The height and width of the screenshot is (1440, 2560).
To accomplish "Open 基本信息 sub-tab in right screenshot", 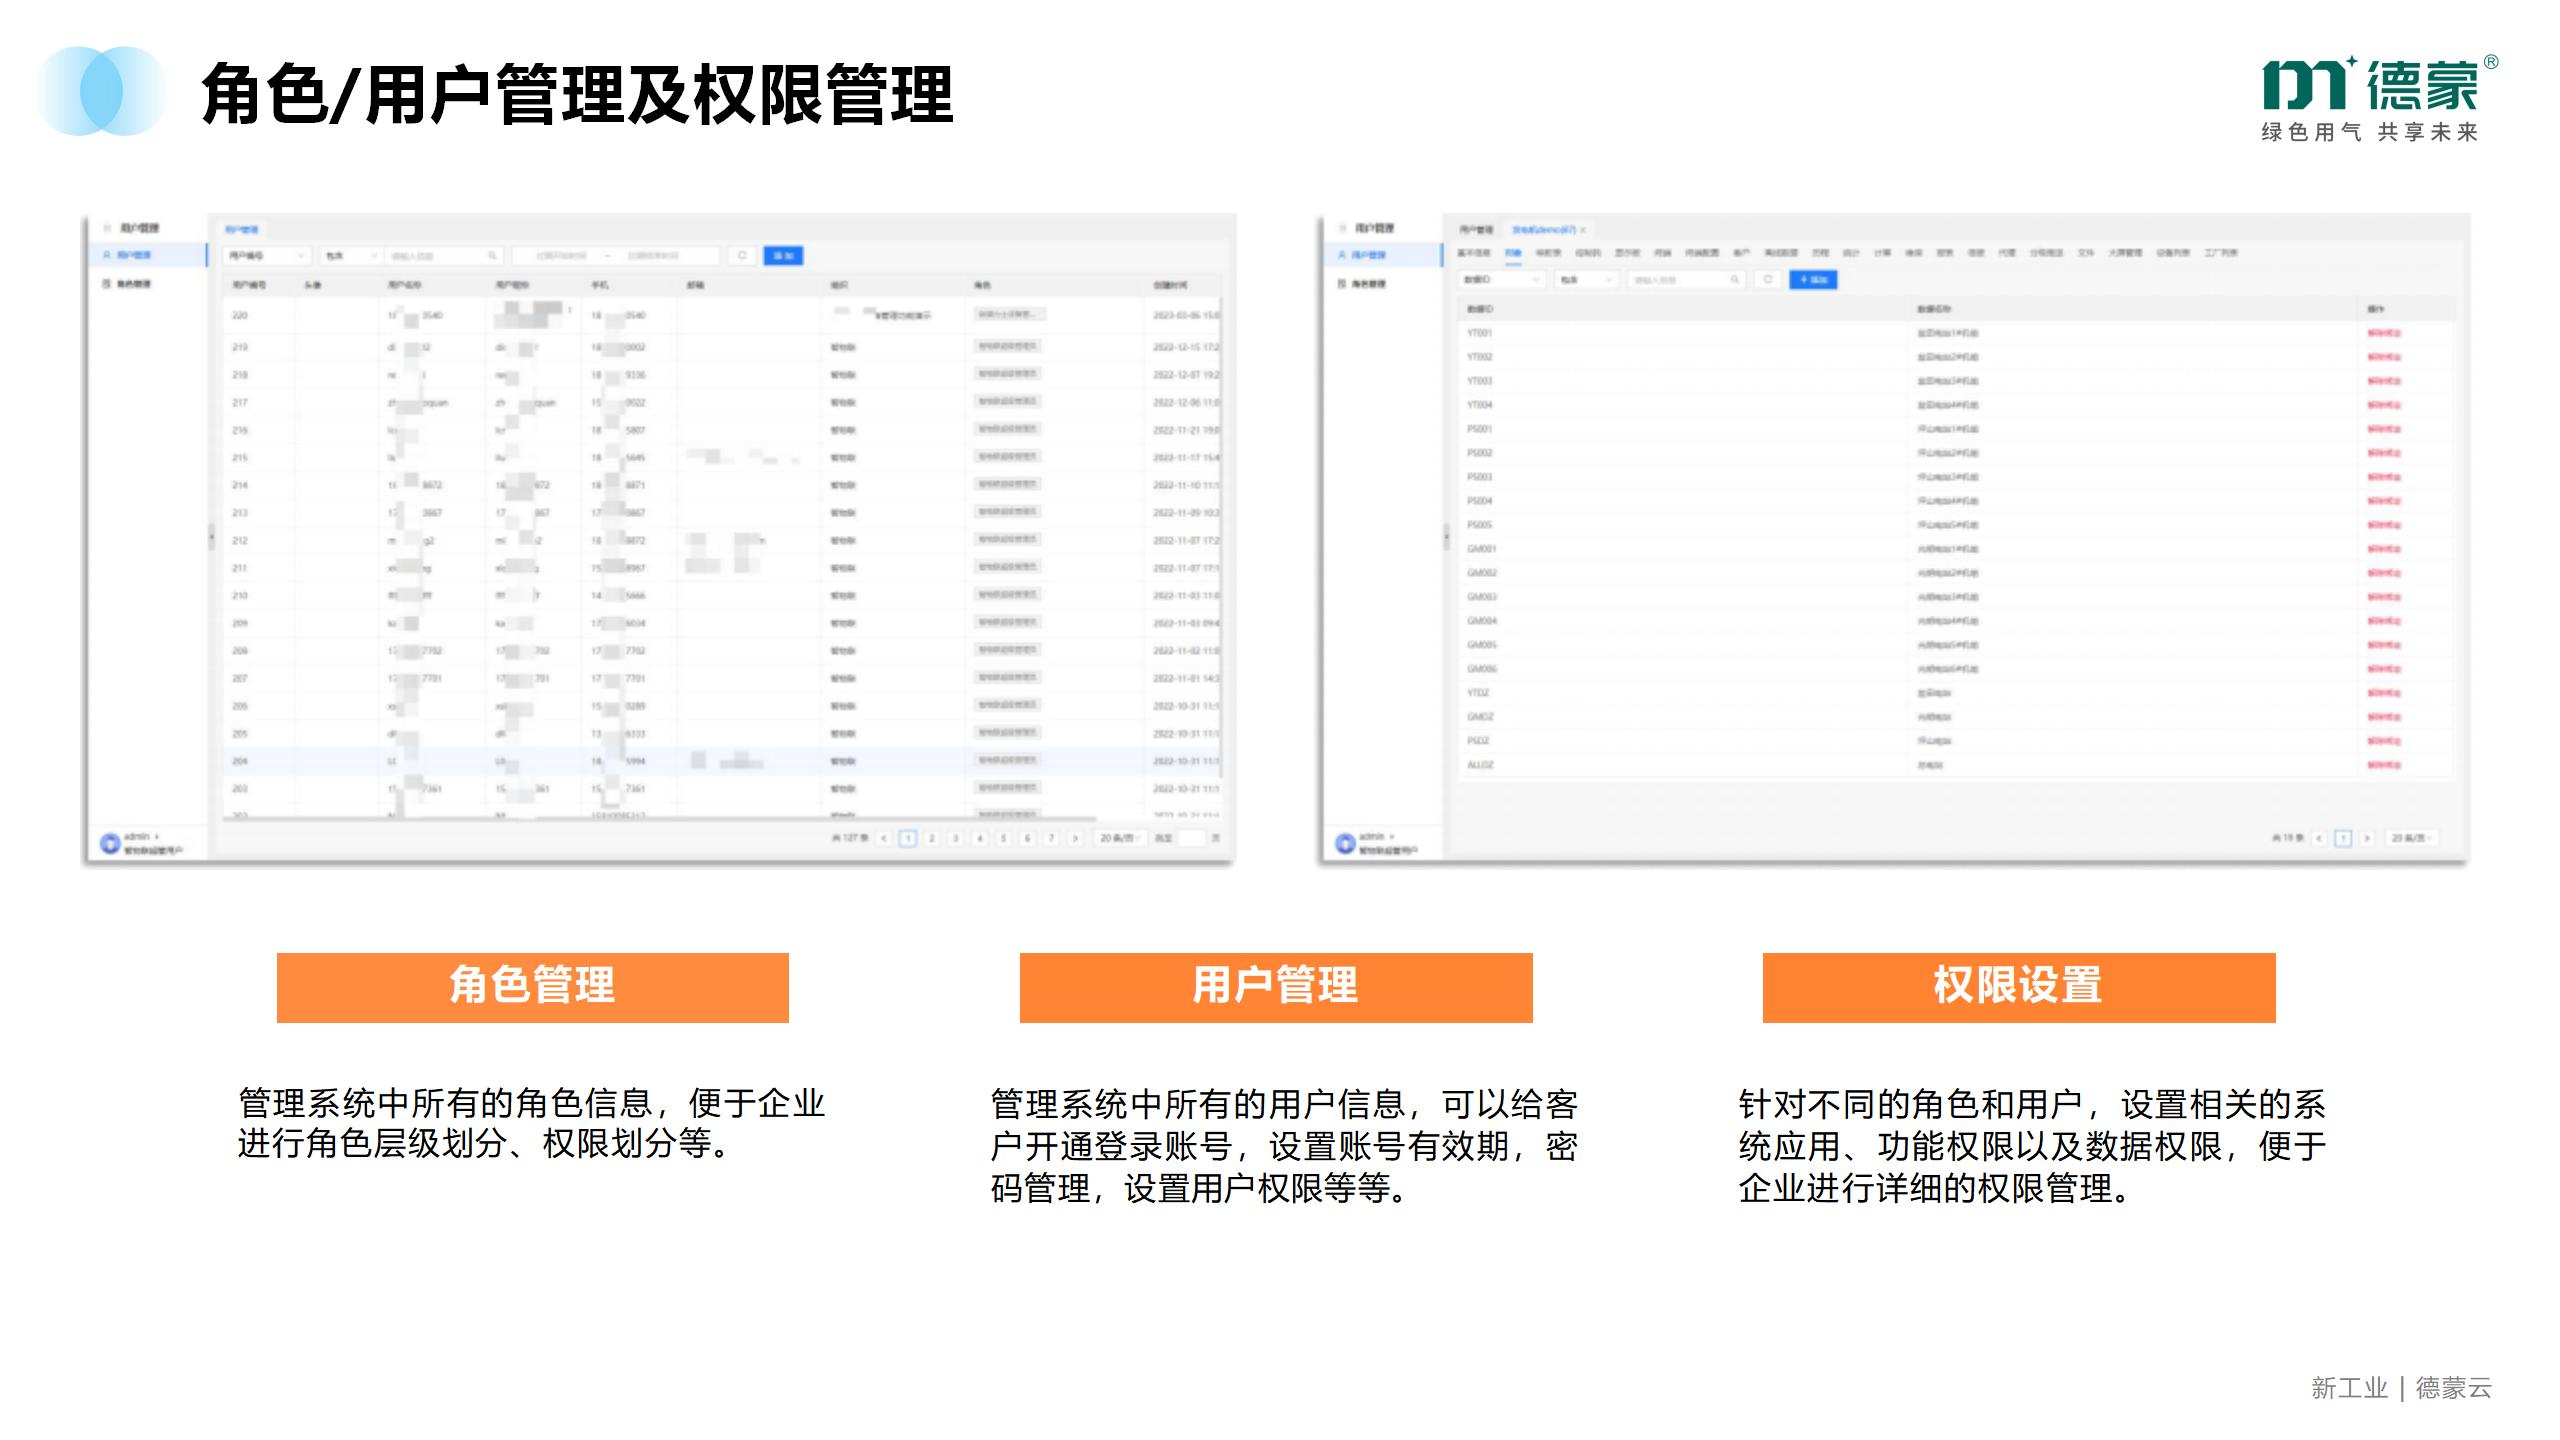I will click(x=1474, y=253).
